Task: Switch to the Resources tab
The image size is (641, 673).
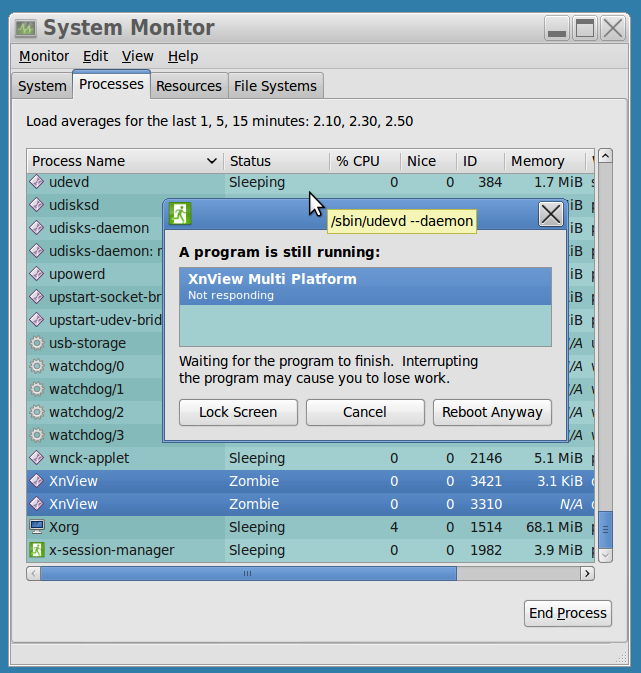Action: [189, 86]
